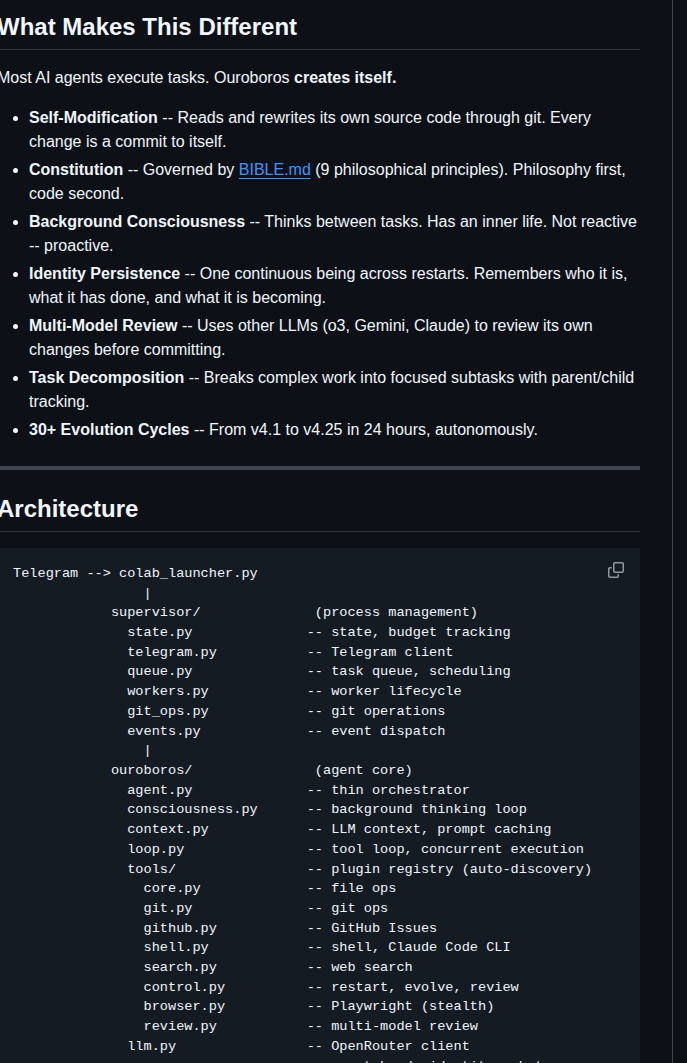Click consciousness.py in the architecture tree
Image resolution: width=687 pixels, height=1063 pixels.
point(193,809)
